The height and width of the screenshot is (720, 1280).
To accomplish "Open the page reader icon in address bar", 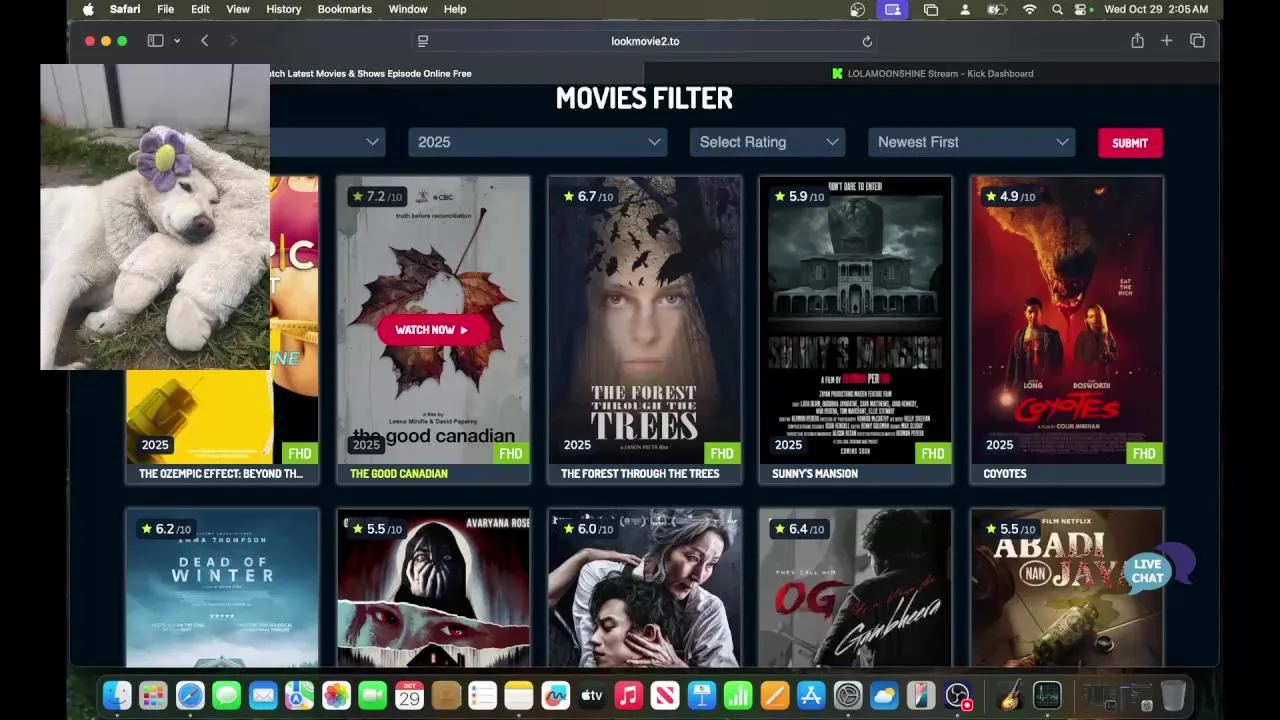I will (x=423, y=41).
